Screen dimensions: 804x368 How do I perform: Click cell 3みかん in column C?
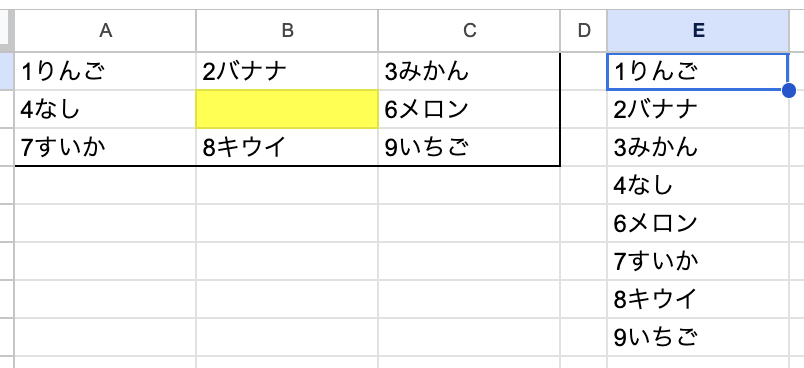tap(469, 71)
